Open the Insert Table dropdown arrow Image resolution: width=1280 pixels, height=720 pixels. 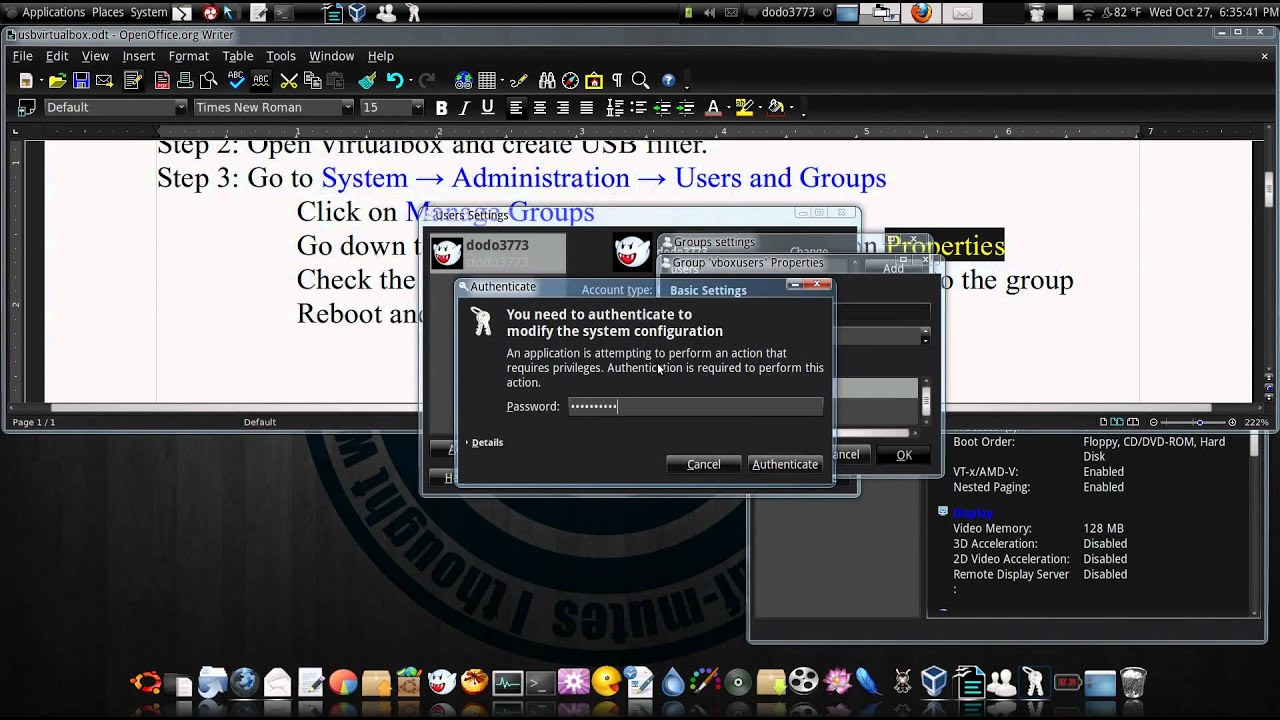coord(501,80)
